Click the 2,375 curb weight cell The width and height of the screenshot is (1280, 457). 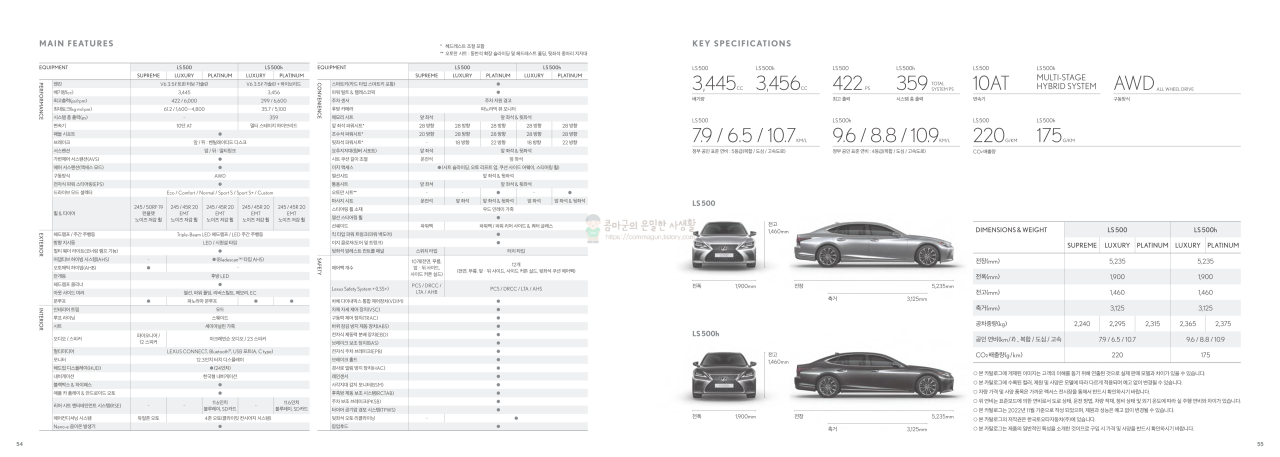click(x=1223, y=323)
